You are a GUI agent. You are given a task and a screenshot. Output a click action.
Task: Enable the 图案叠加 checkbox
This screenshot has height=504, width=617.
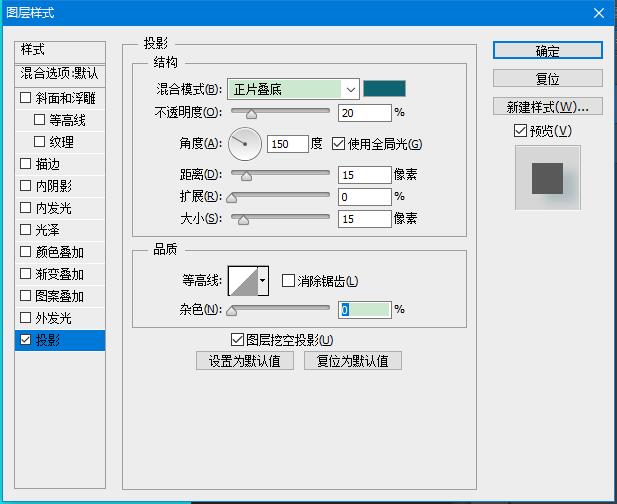tap(26, 295)
